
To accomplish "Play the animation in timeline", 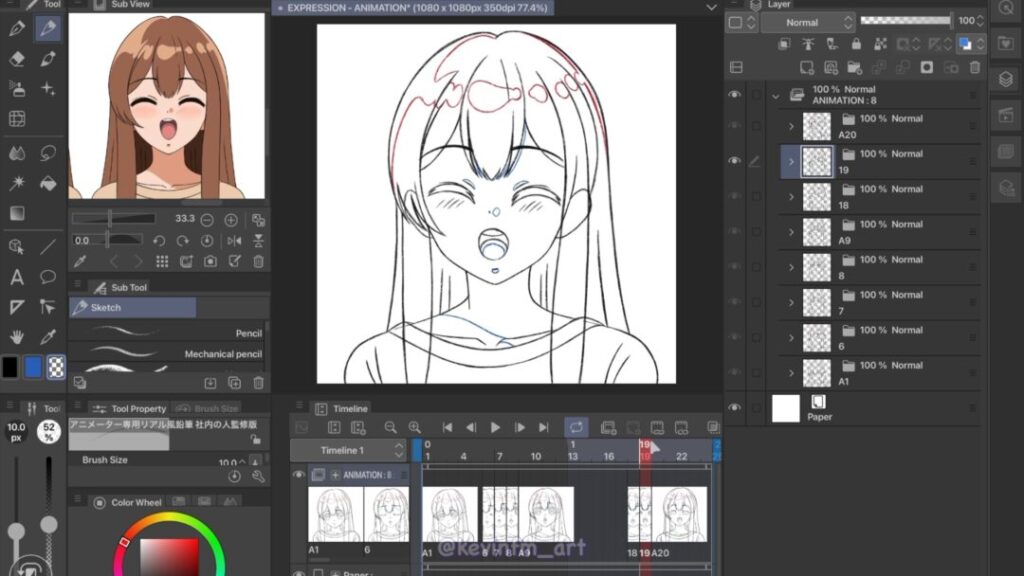I will point(495,428).
